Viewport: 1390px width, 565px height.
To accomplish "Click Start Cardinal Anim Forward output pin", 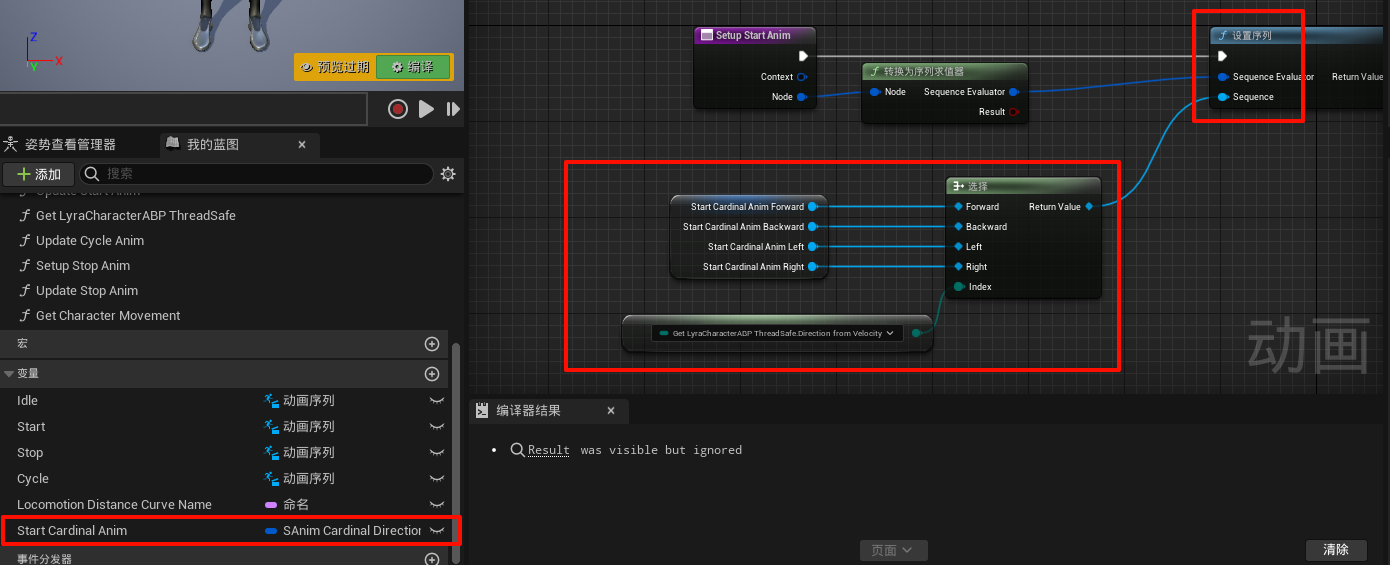I will (812, 207).
